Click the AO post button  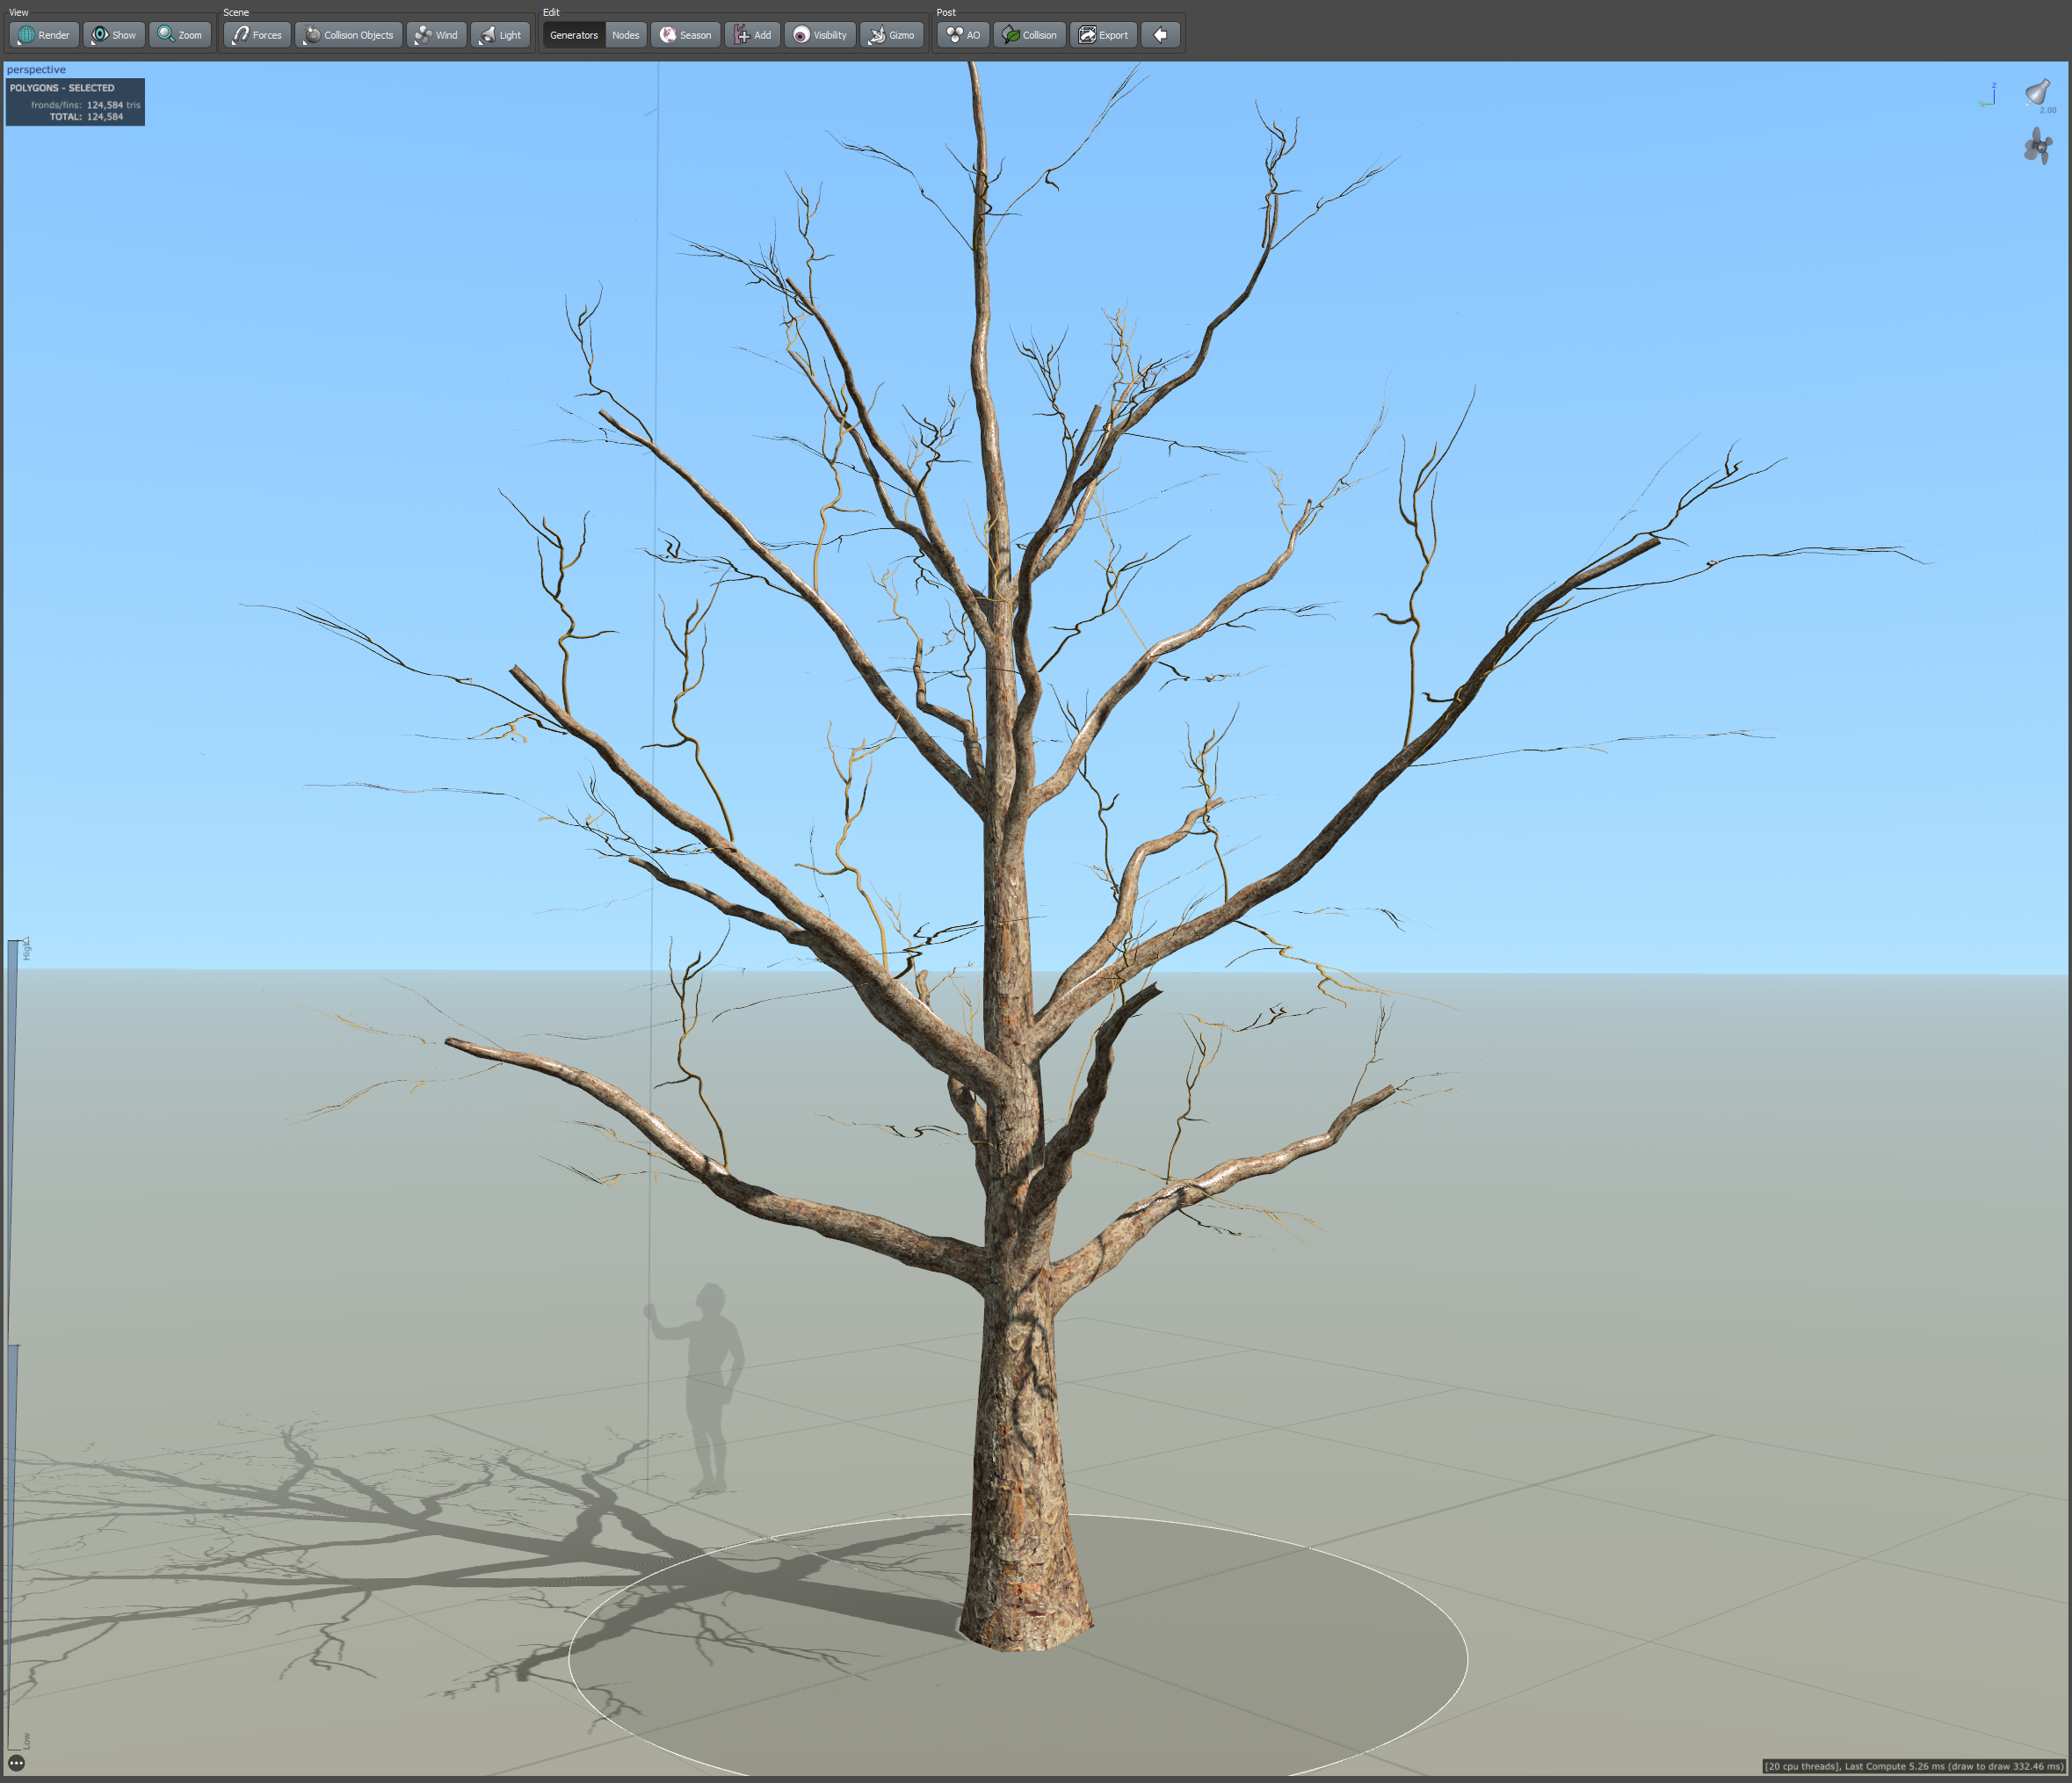tap(963, 35)
